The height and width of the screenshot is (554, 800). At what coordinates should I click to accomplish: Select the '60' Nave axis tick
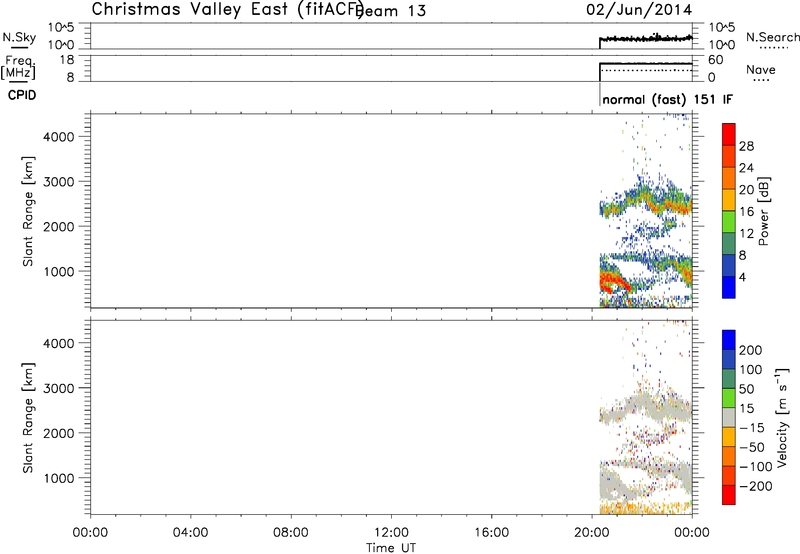[x=715, y=60]
